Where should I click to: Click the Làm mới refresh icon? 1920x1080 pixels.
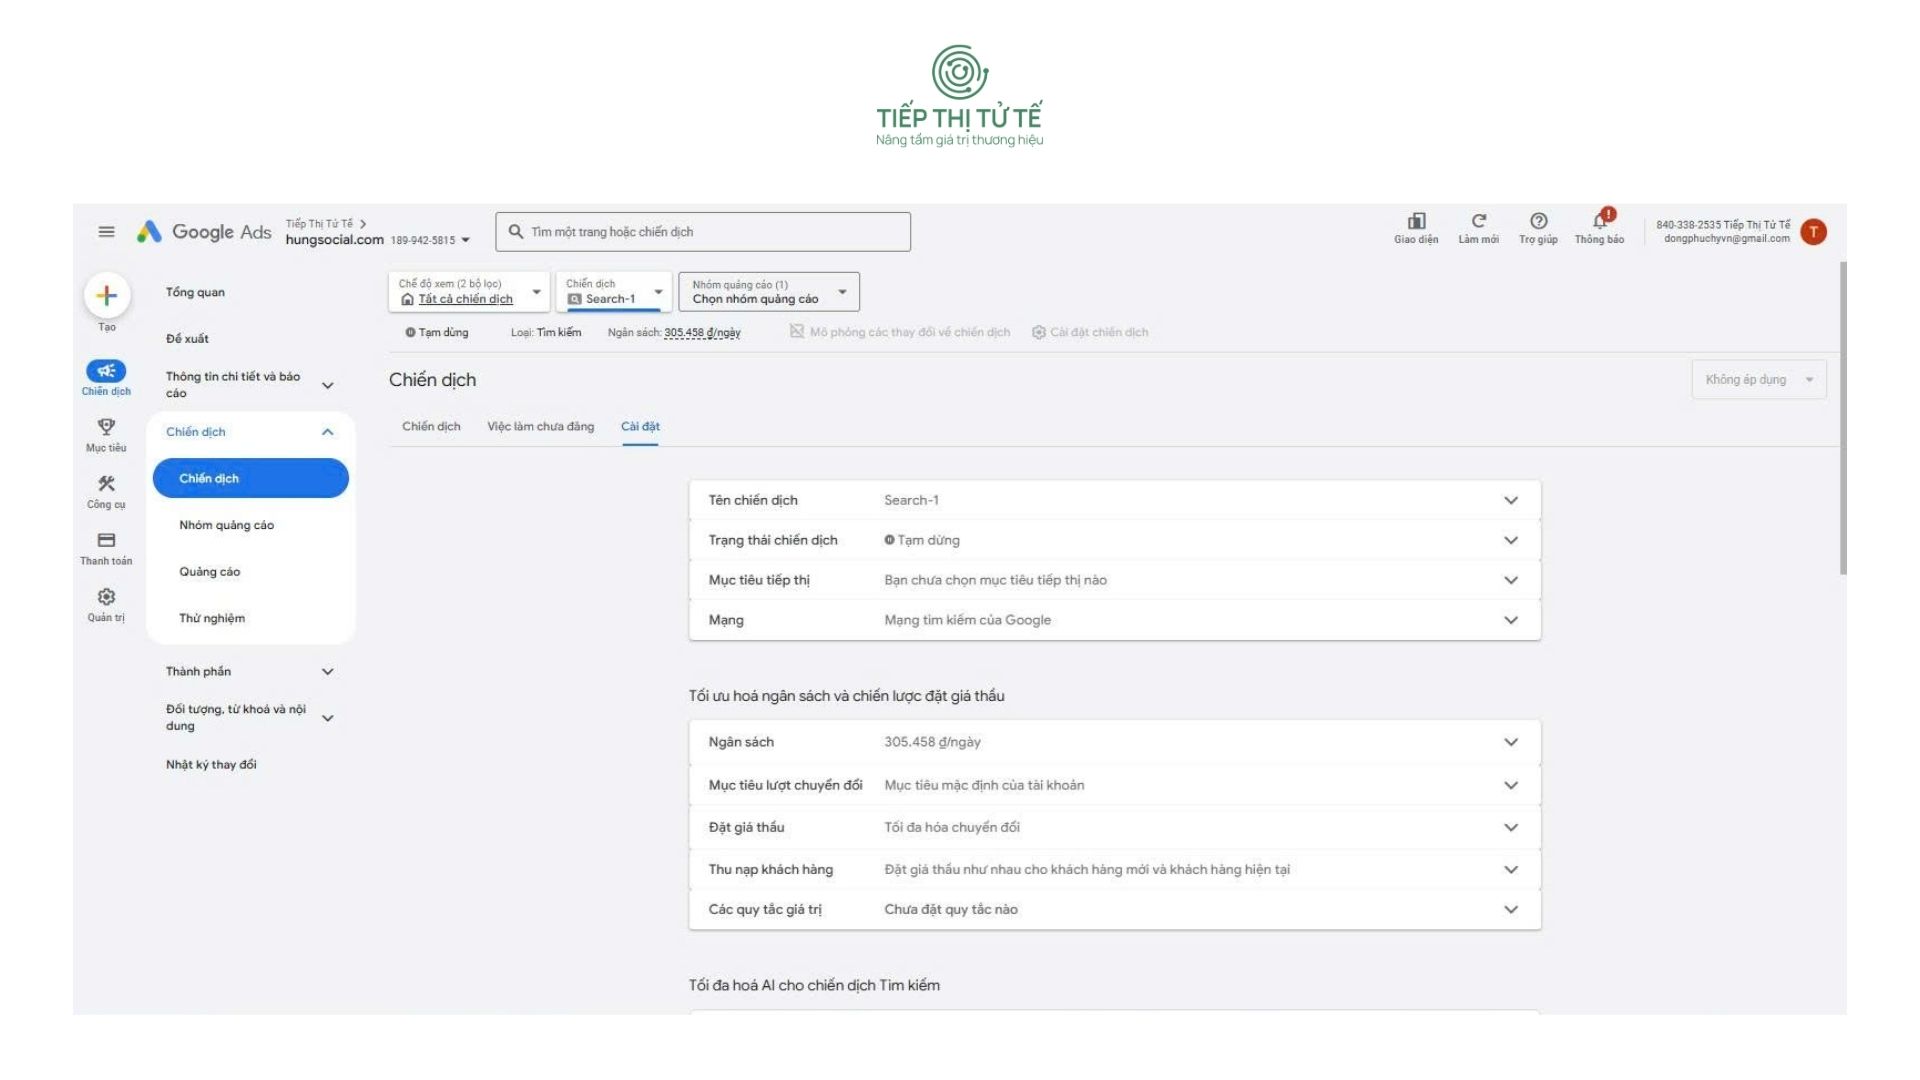(x=1478, y=222)
